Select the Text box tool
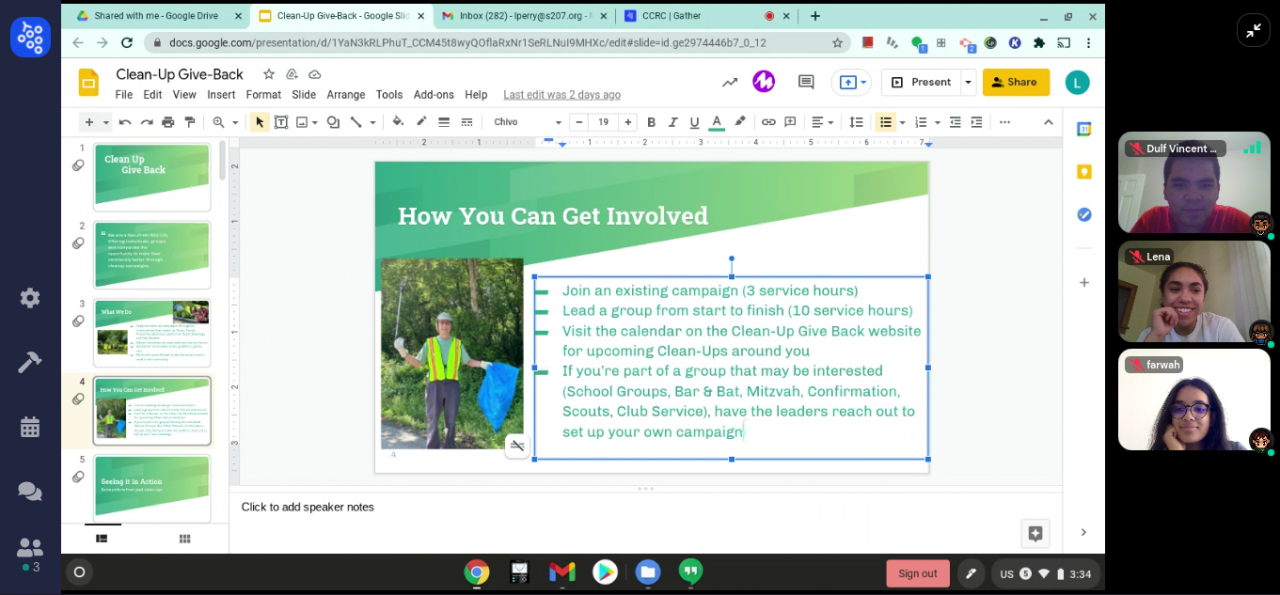The image size is (1280, 595). [281, 122]
